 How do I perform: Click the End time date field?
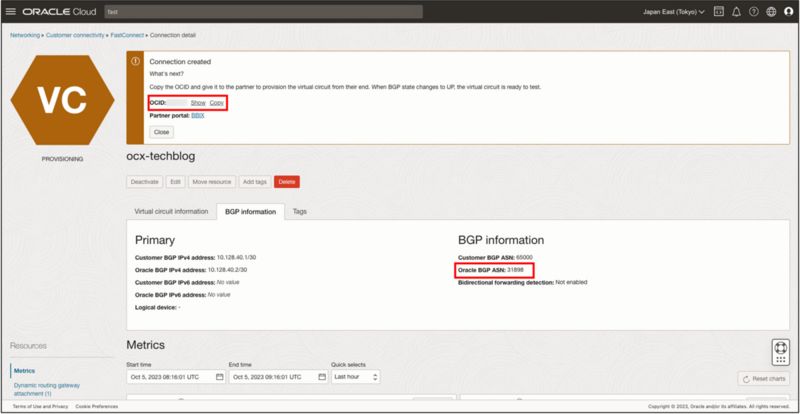click(x=279, y=377)
